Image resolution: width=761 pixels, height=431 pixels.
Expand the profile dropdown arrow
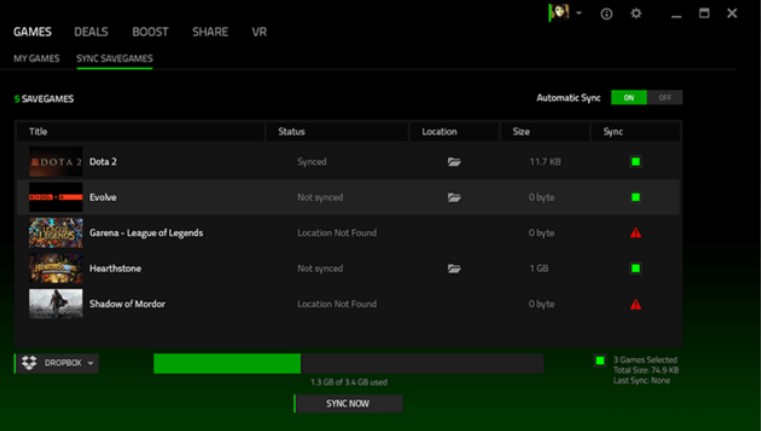pos(579,13)
